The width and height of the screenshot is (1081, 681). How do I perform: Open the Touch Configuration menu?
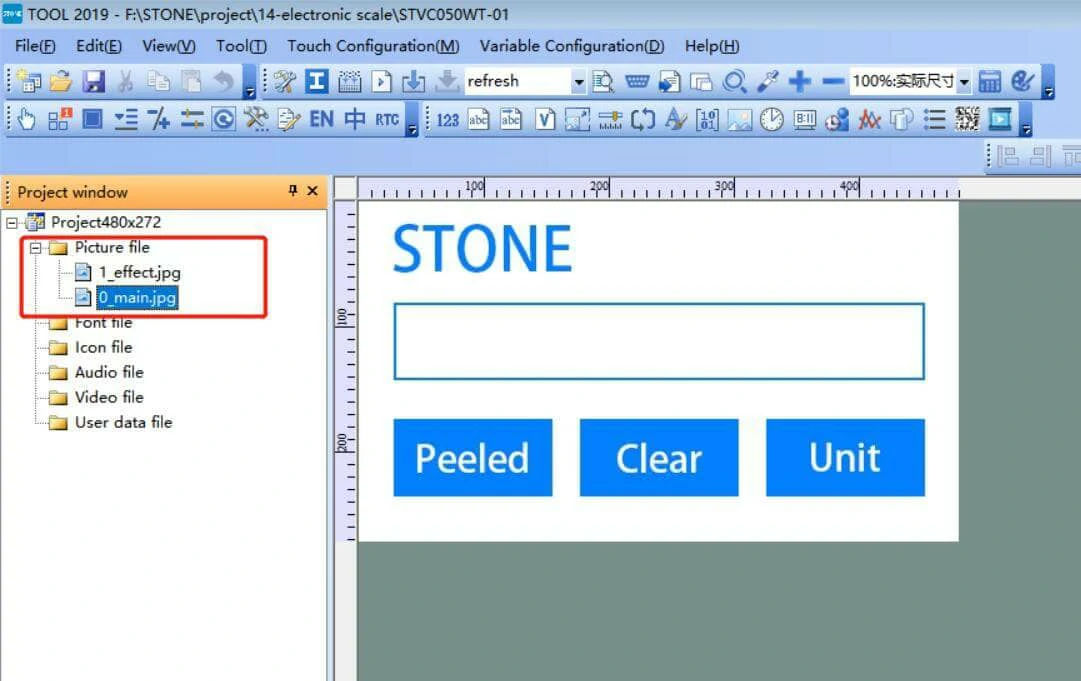pyautogui.click(x=373, y=46)
